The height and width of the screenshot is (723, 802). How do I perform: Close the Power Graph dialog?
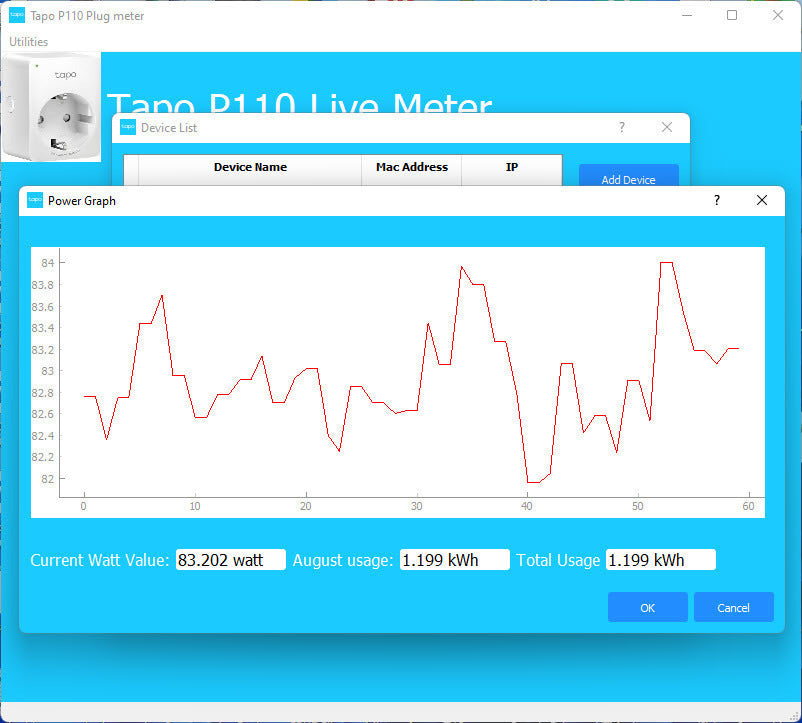tap(762, 200)
